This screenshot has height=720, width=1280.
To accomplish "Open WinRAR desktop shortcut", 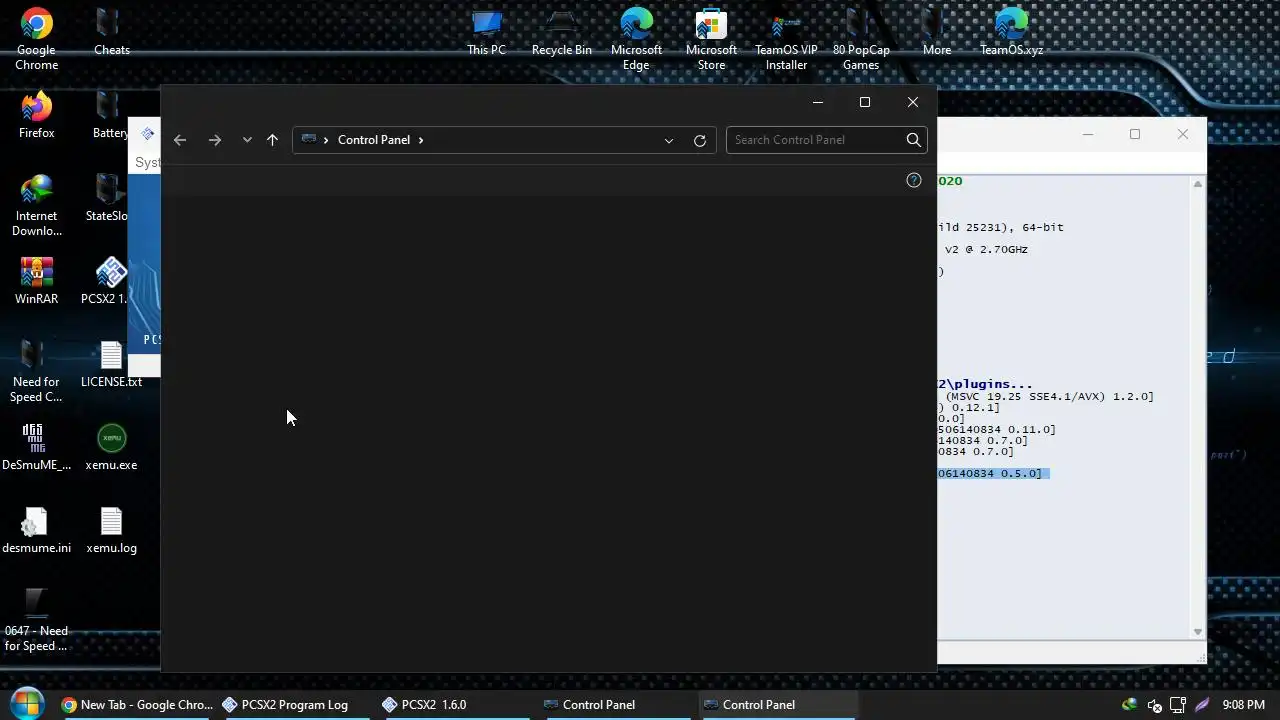I will 36,281.
